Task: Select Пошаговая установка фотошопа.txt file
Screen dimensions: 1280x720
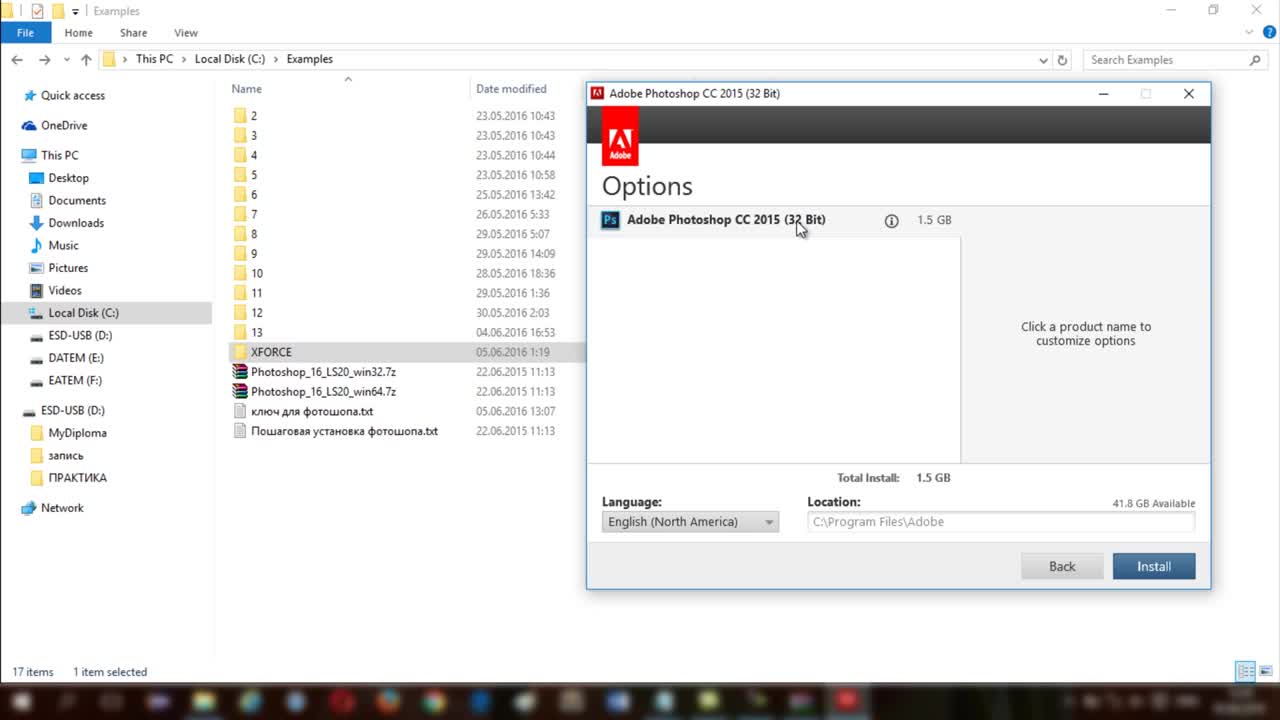Action: pos(344,432)
